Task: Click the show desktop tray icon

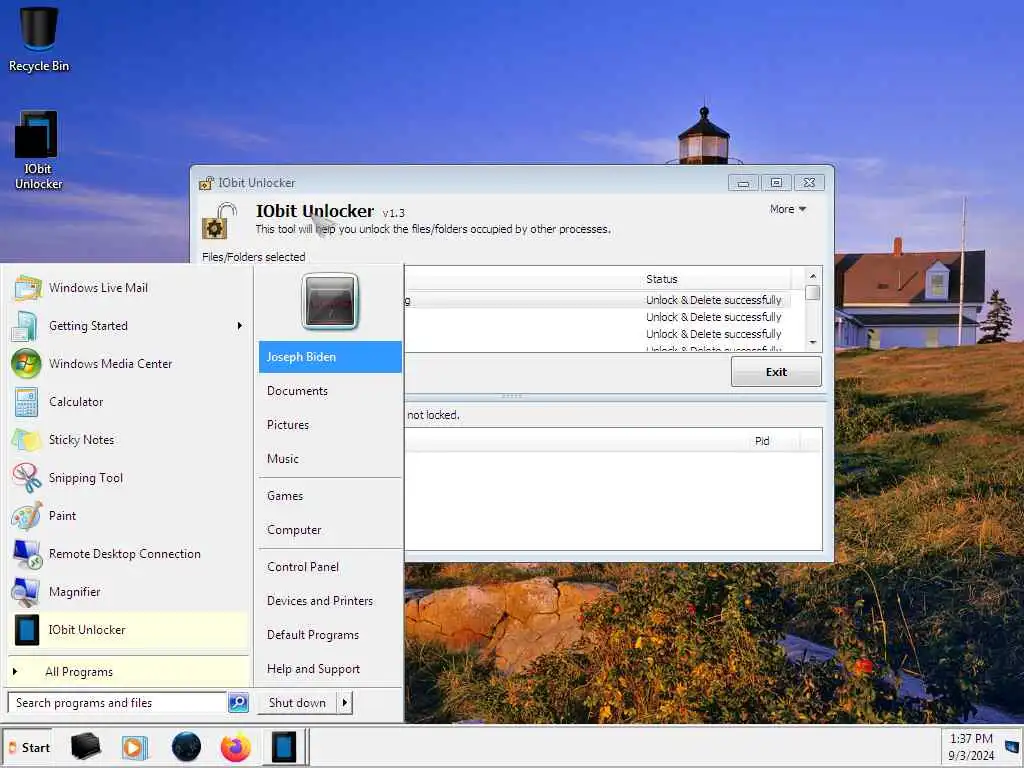Action: 1012,747
